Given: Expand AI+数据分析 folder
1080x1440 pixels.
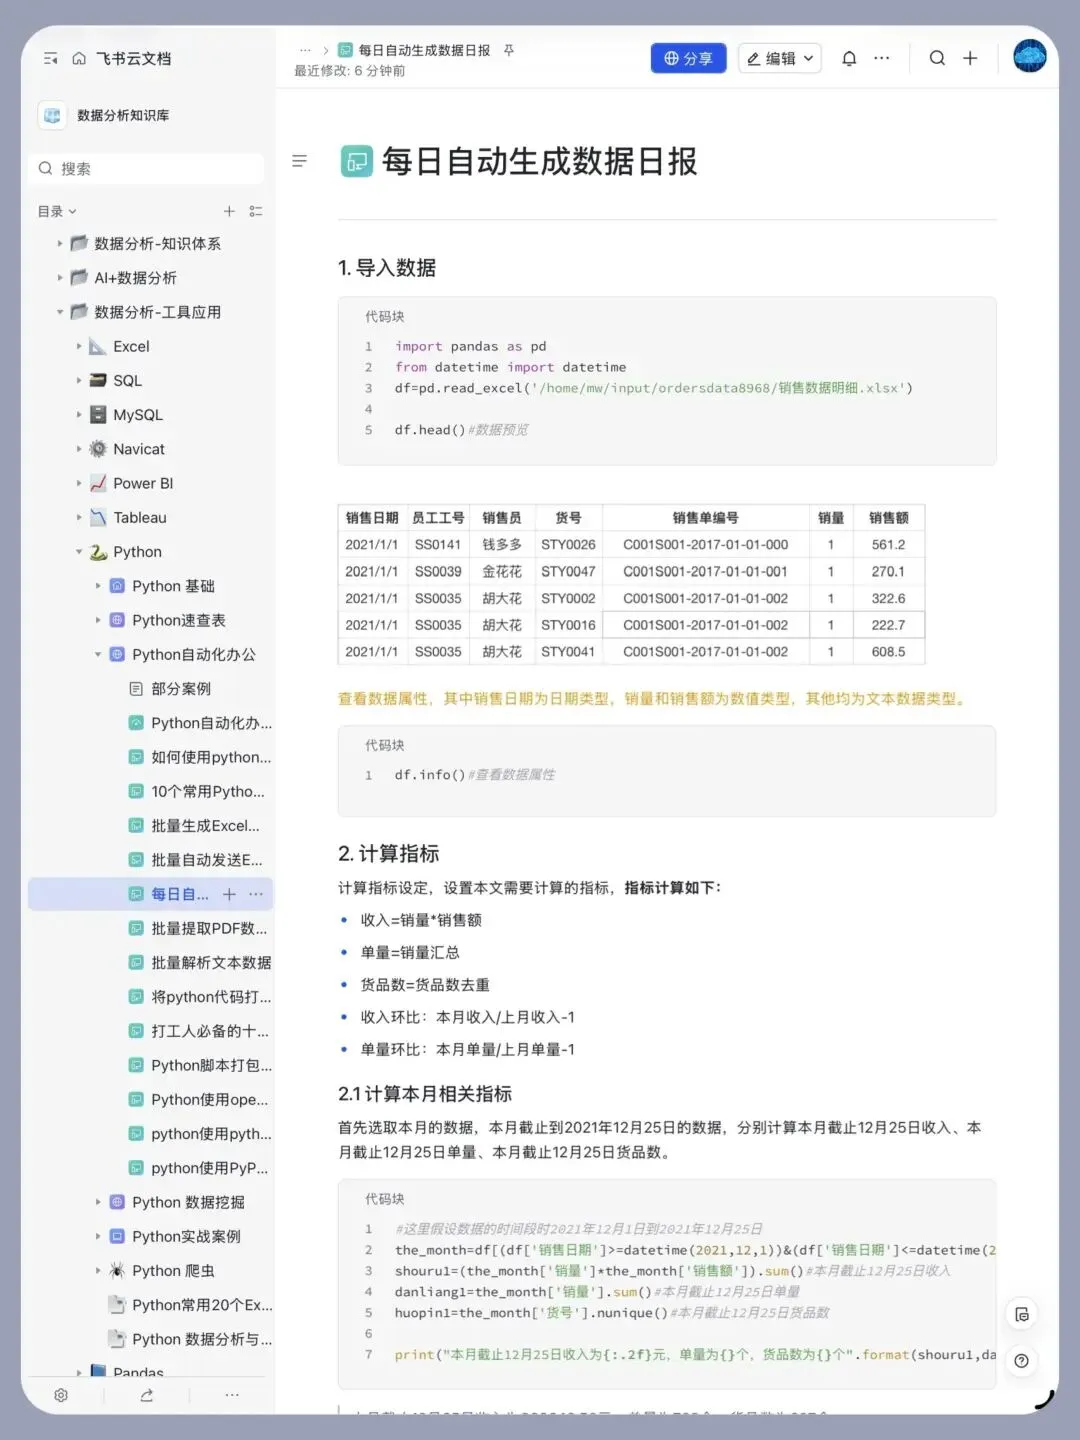Looking at the screenshot, I should pos(59,277).
